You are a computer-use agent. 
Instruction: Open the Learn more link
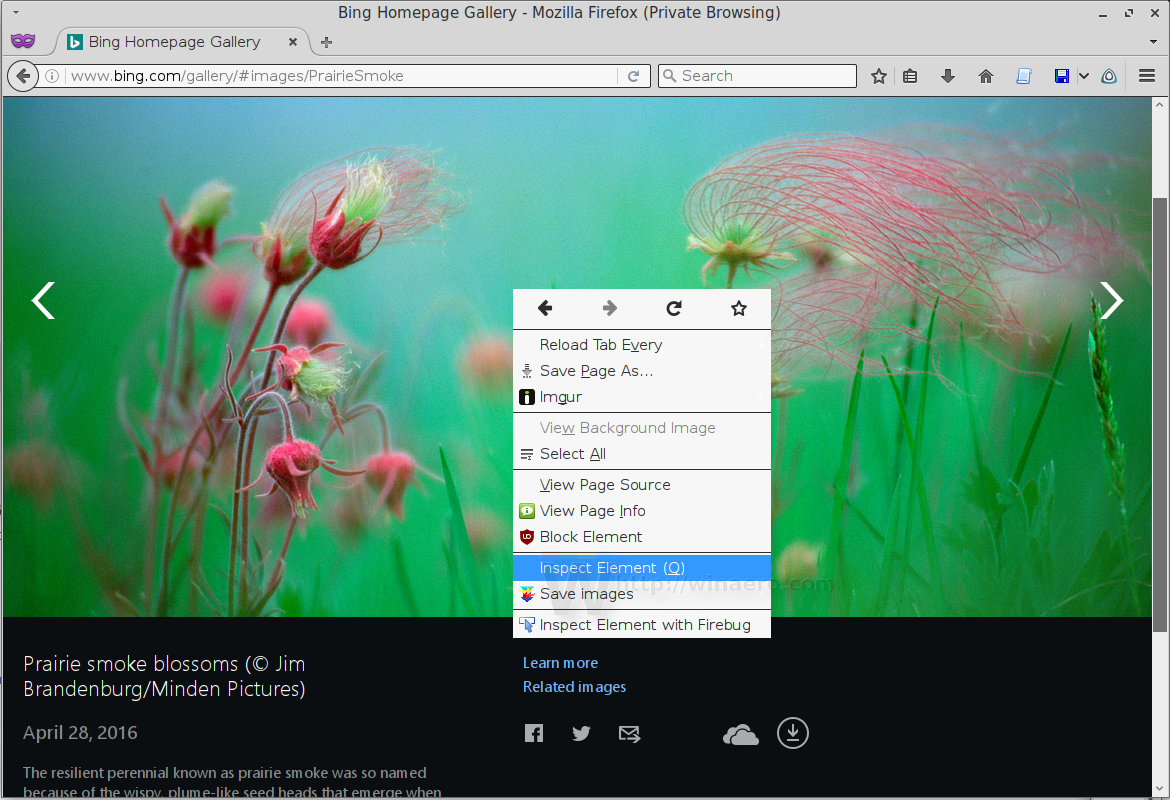560,662
